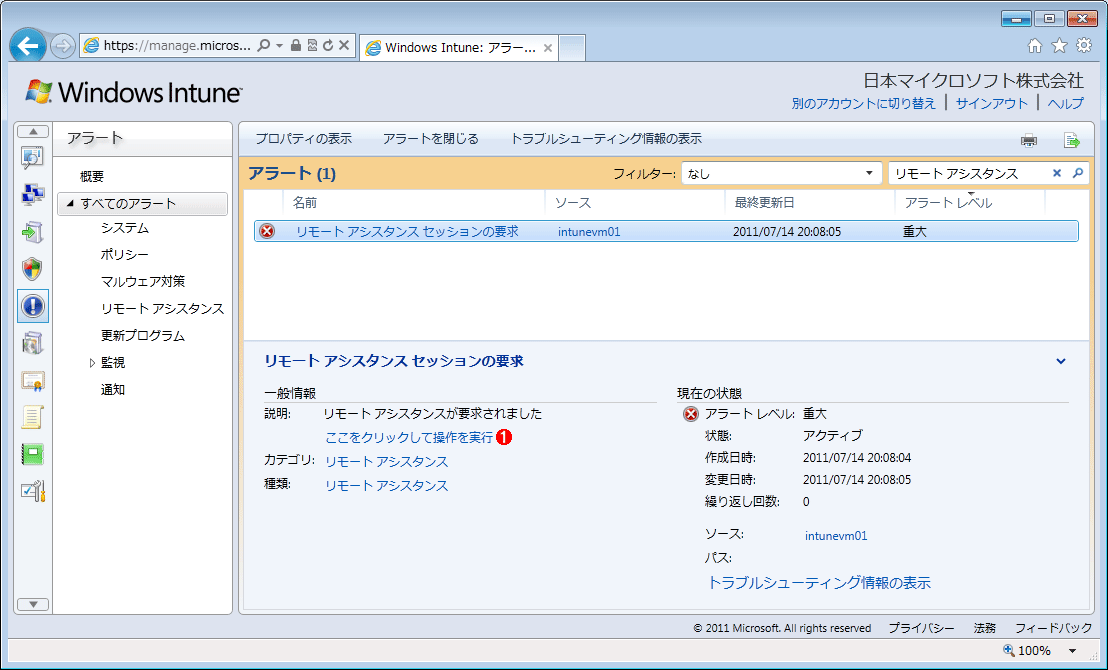Open address bar search dropdown arrow
The height and width of the screenshot is (670, 1108).
click(279, 46)
